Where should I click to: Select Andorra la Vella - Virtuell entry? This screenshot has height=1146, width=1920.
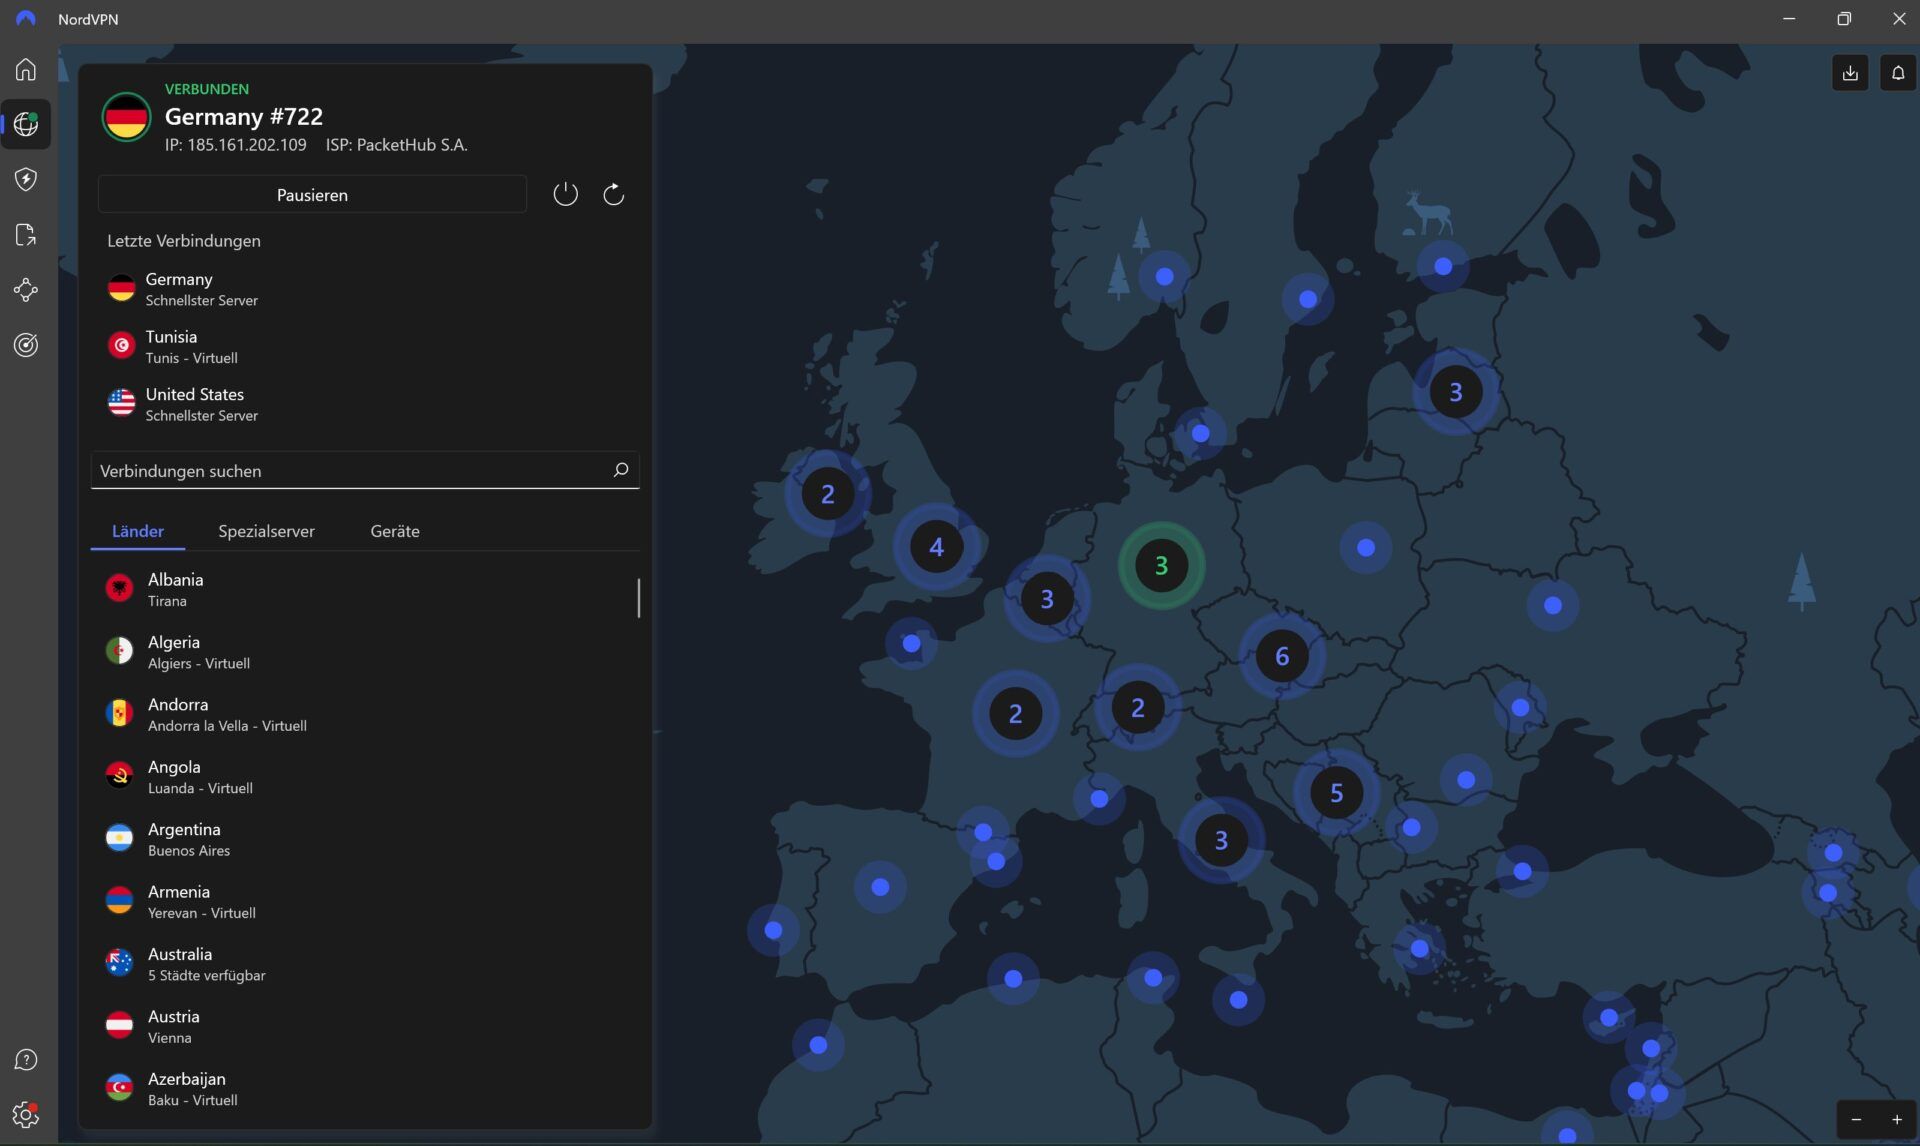click(x=365, y=714)
